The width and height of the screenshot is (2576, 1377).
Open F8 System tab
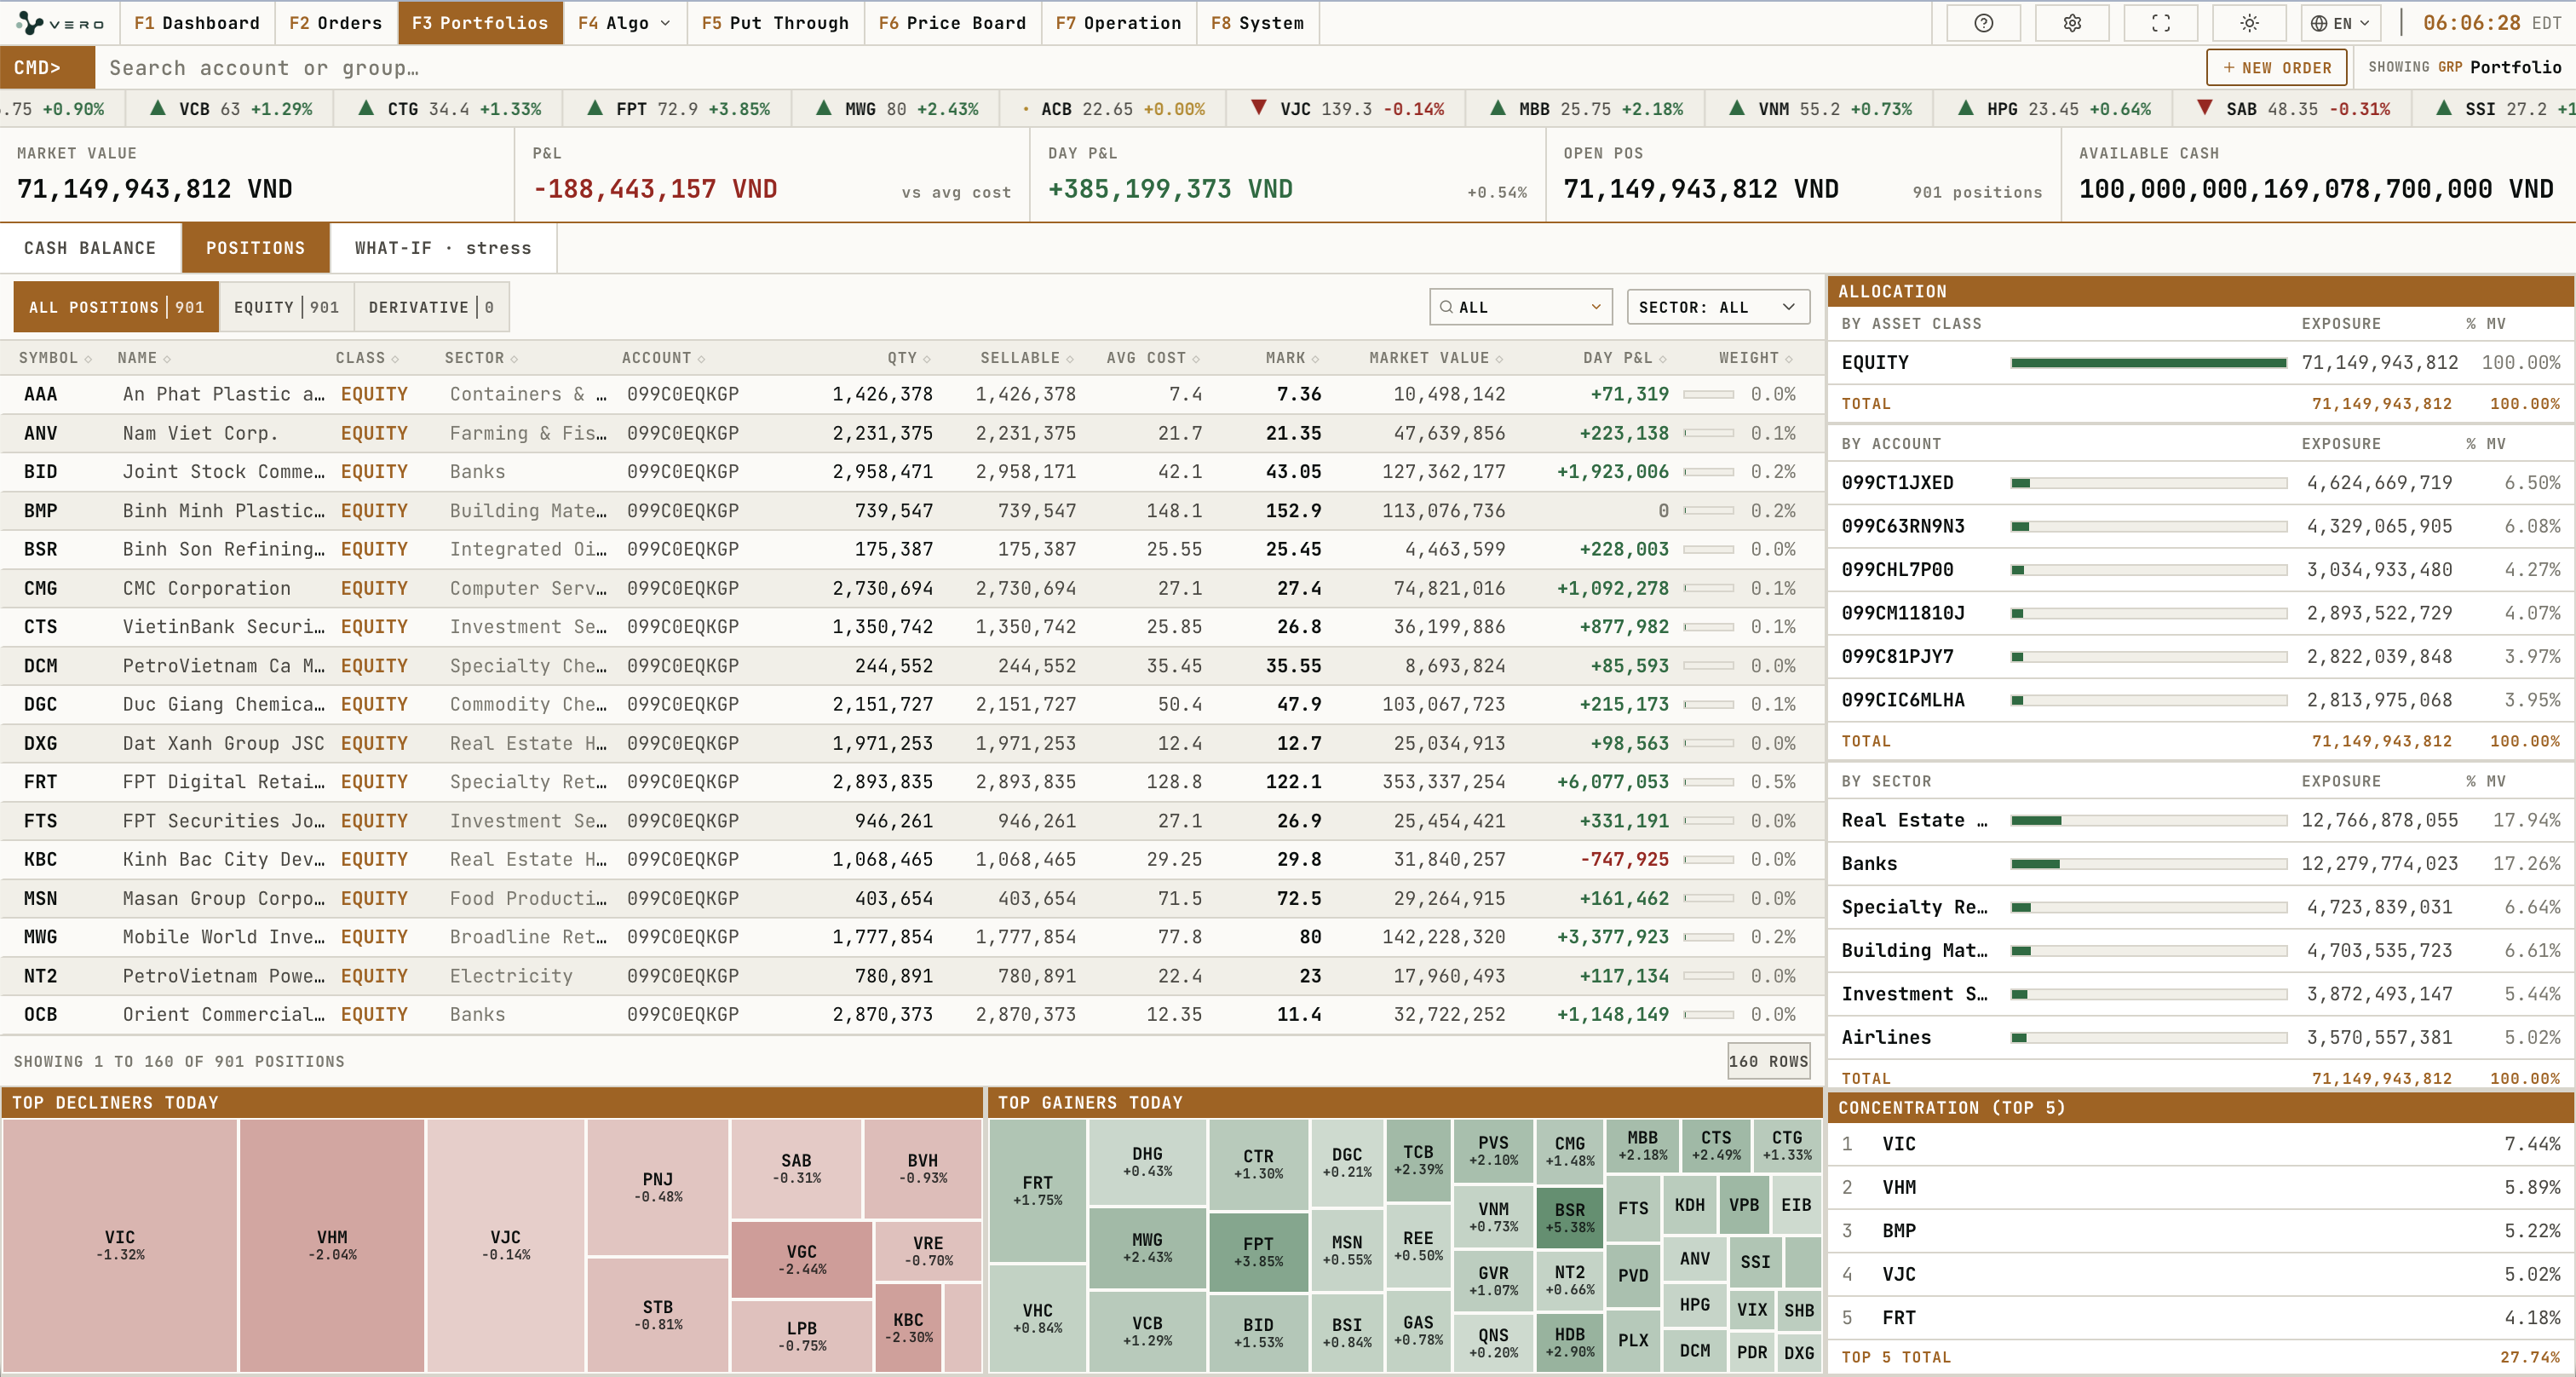(x=1257, y=23)
